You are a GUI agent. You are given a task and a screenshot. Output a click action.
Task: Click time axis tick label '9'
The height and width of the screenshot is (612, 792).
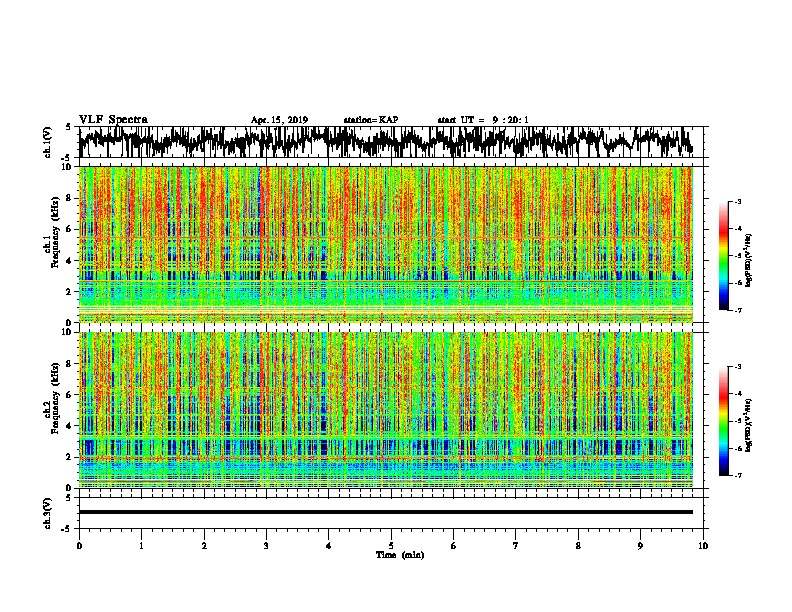(x=640, y=546)
